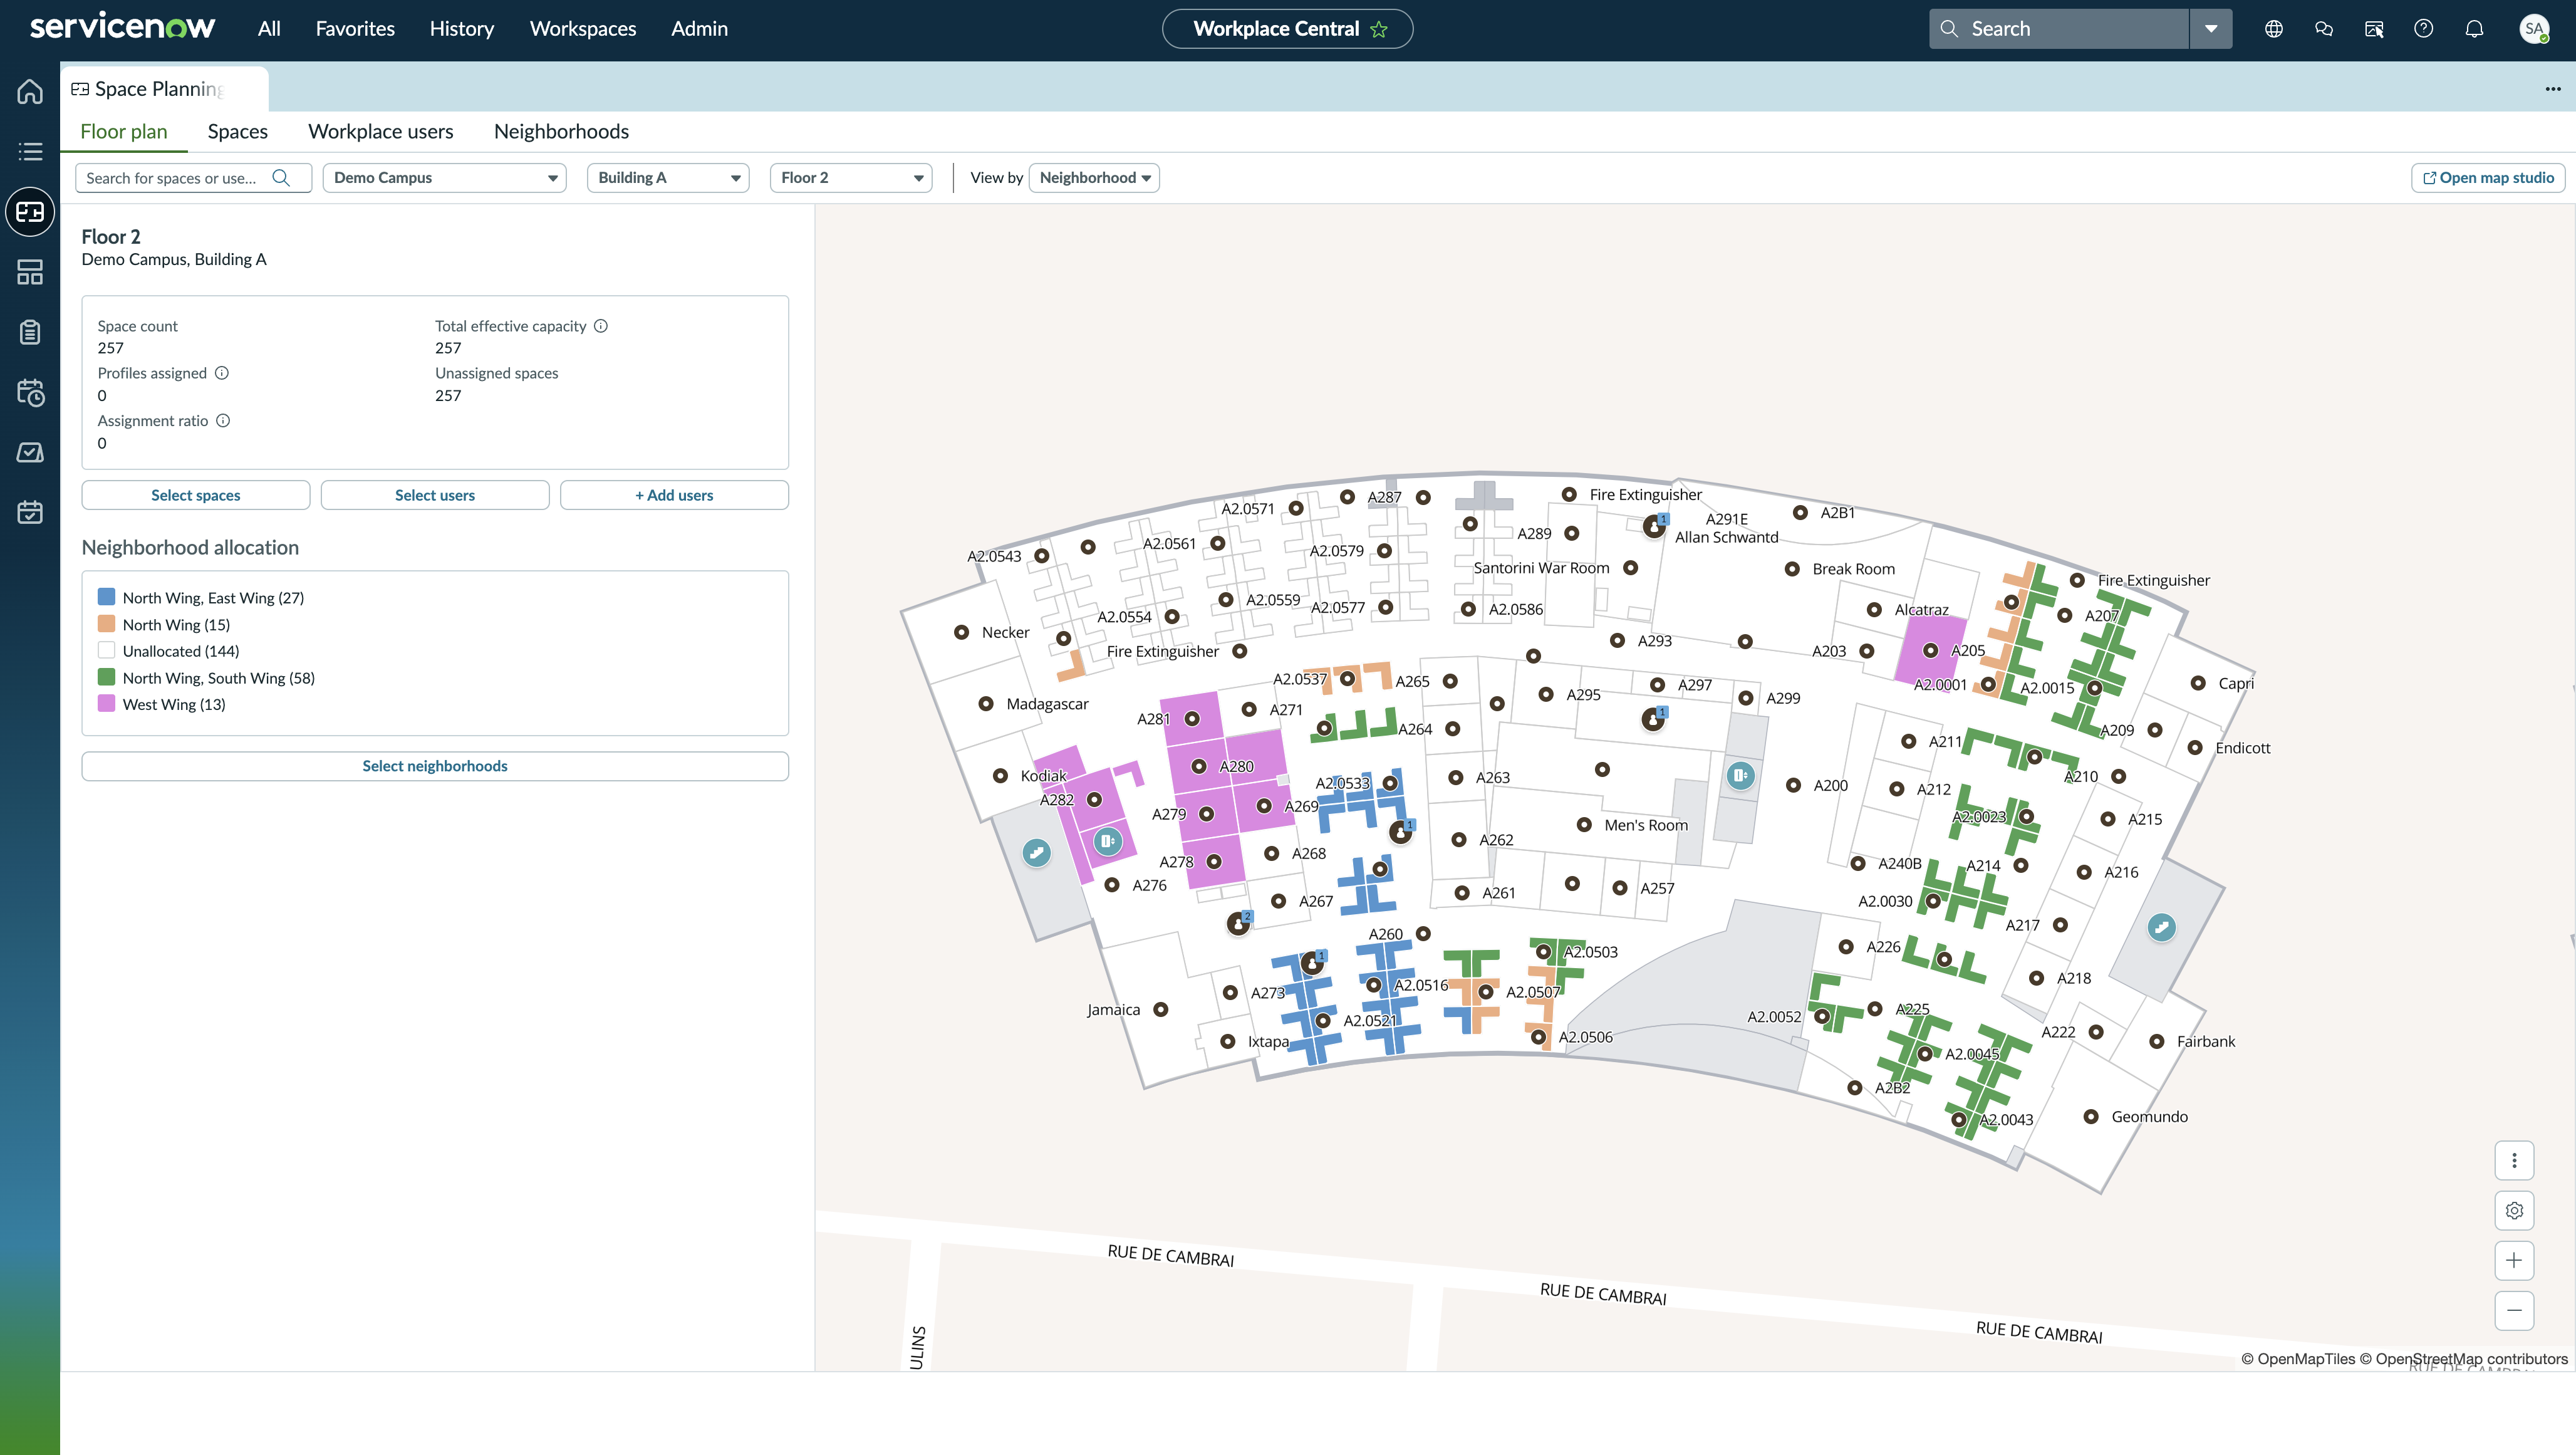Viewport: 2576px width, 1455px height.
Task: Open the Workspaces menu
Action: pos(583,29)
